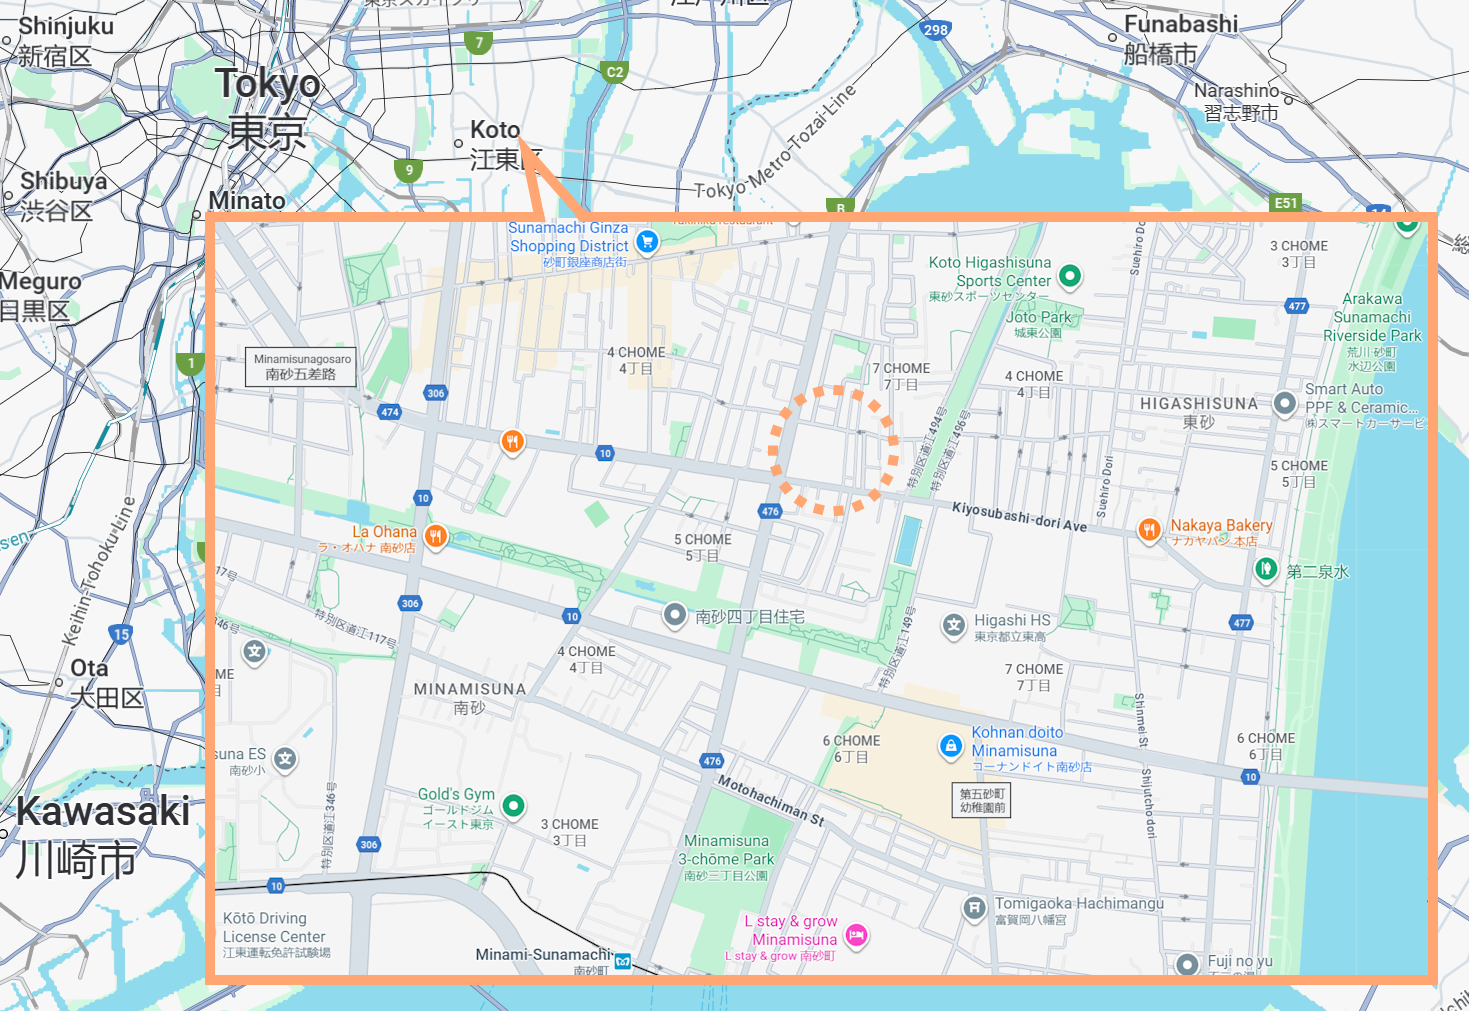The height and width of the screenshot is (1011, 1469).
Task: Select the Kohnan doito Minamisuna store icon
Action: [x=951, y=747]
